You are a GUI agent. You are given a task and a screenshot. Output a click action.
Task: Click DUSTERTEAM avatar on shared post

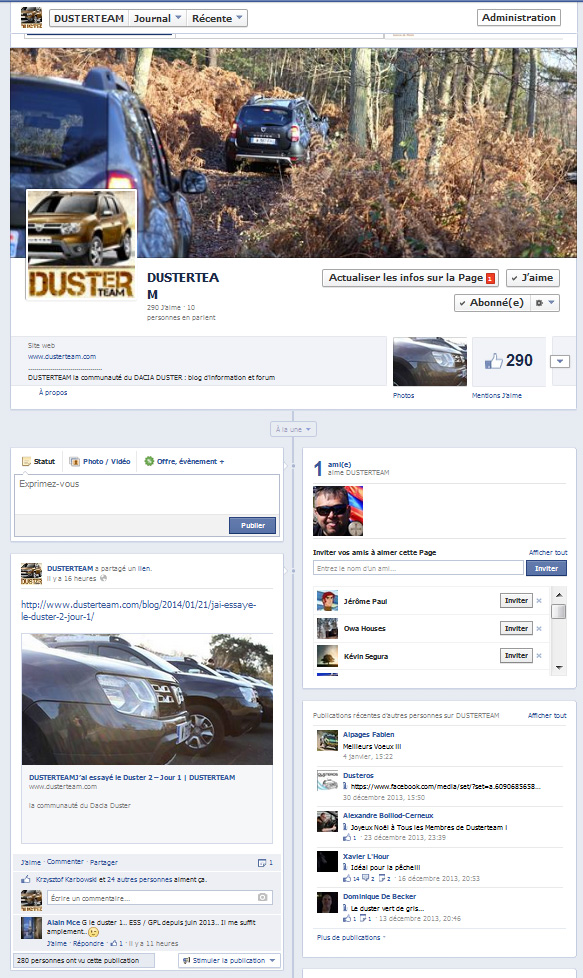pos(31,573)
